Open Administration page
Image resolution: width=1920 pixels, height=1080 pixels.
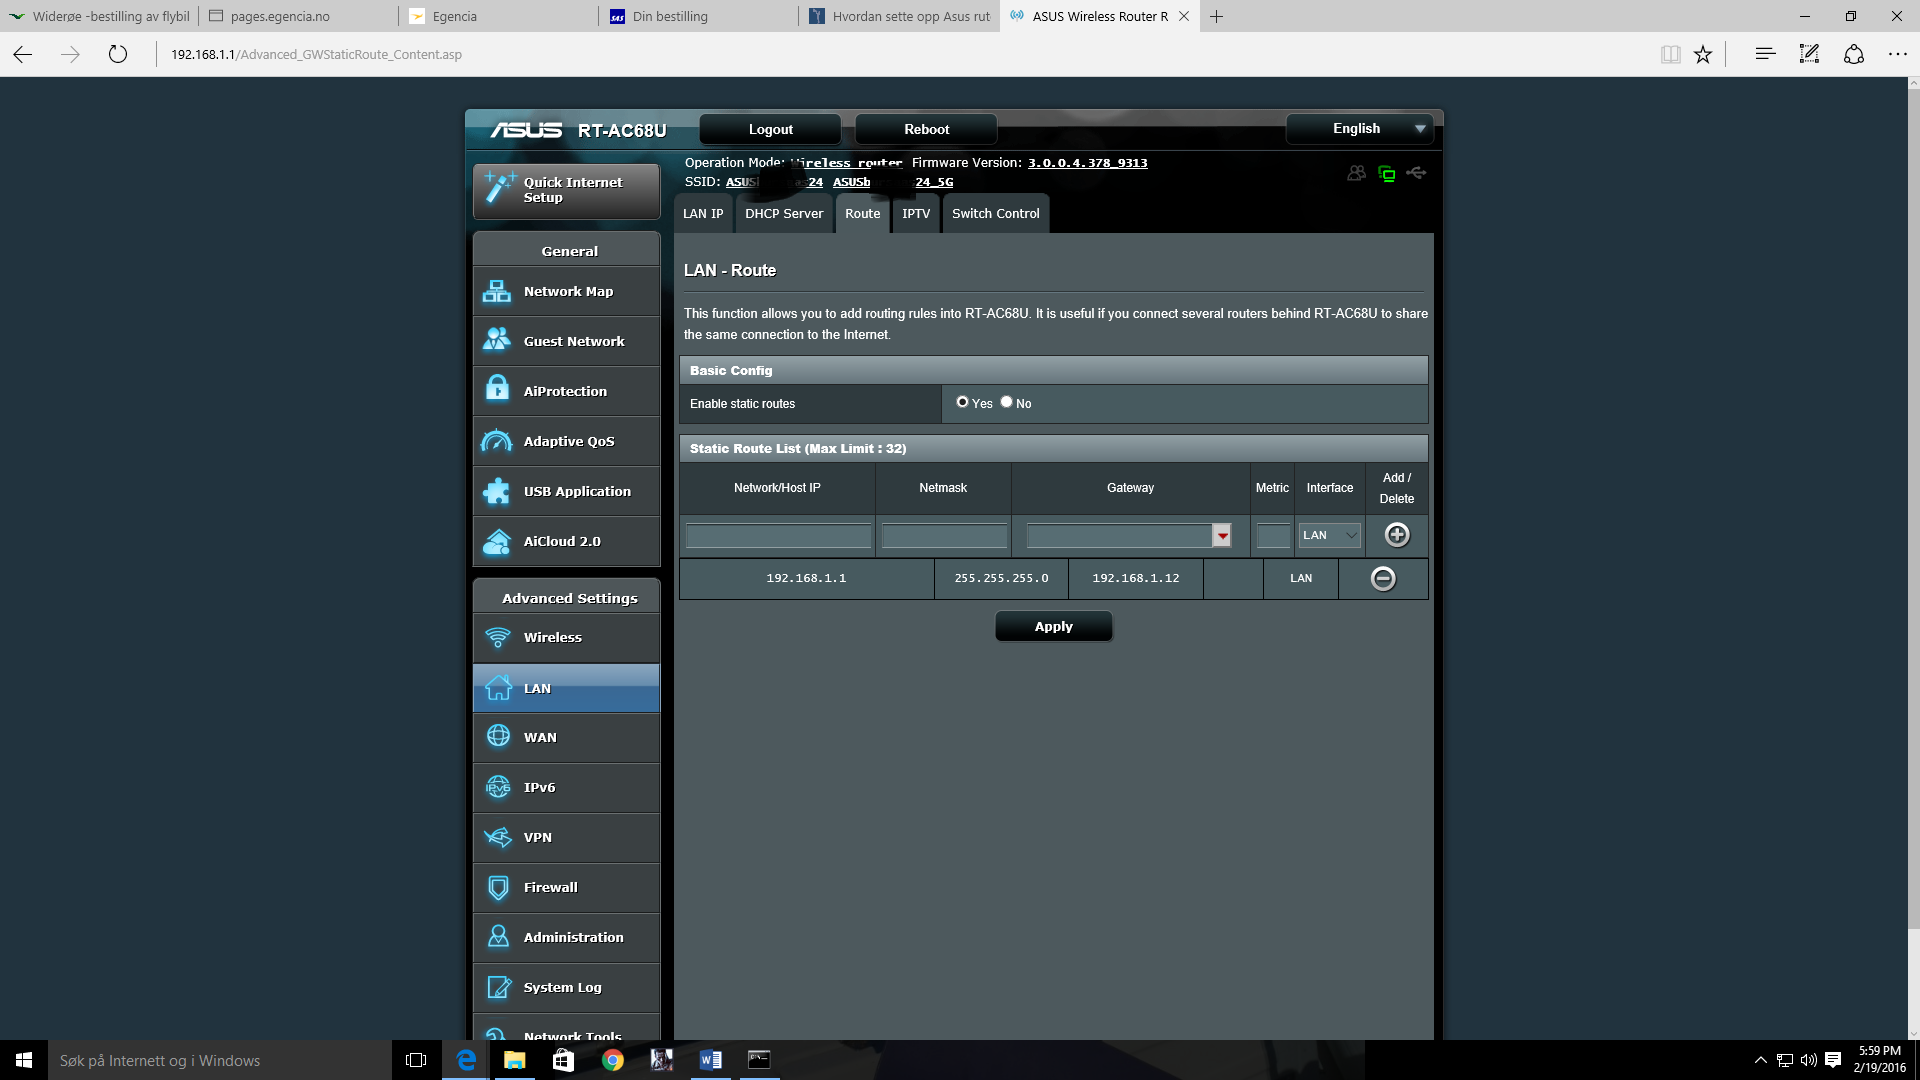pos(566,937)
